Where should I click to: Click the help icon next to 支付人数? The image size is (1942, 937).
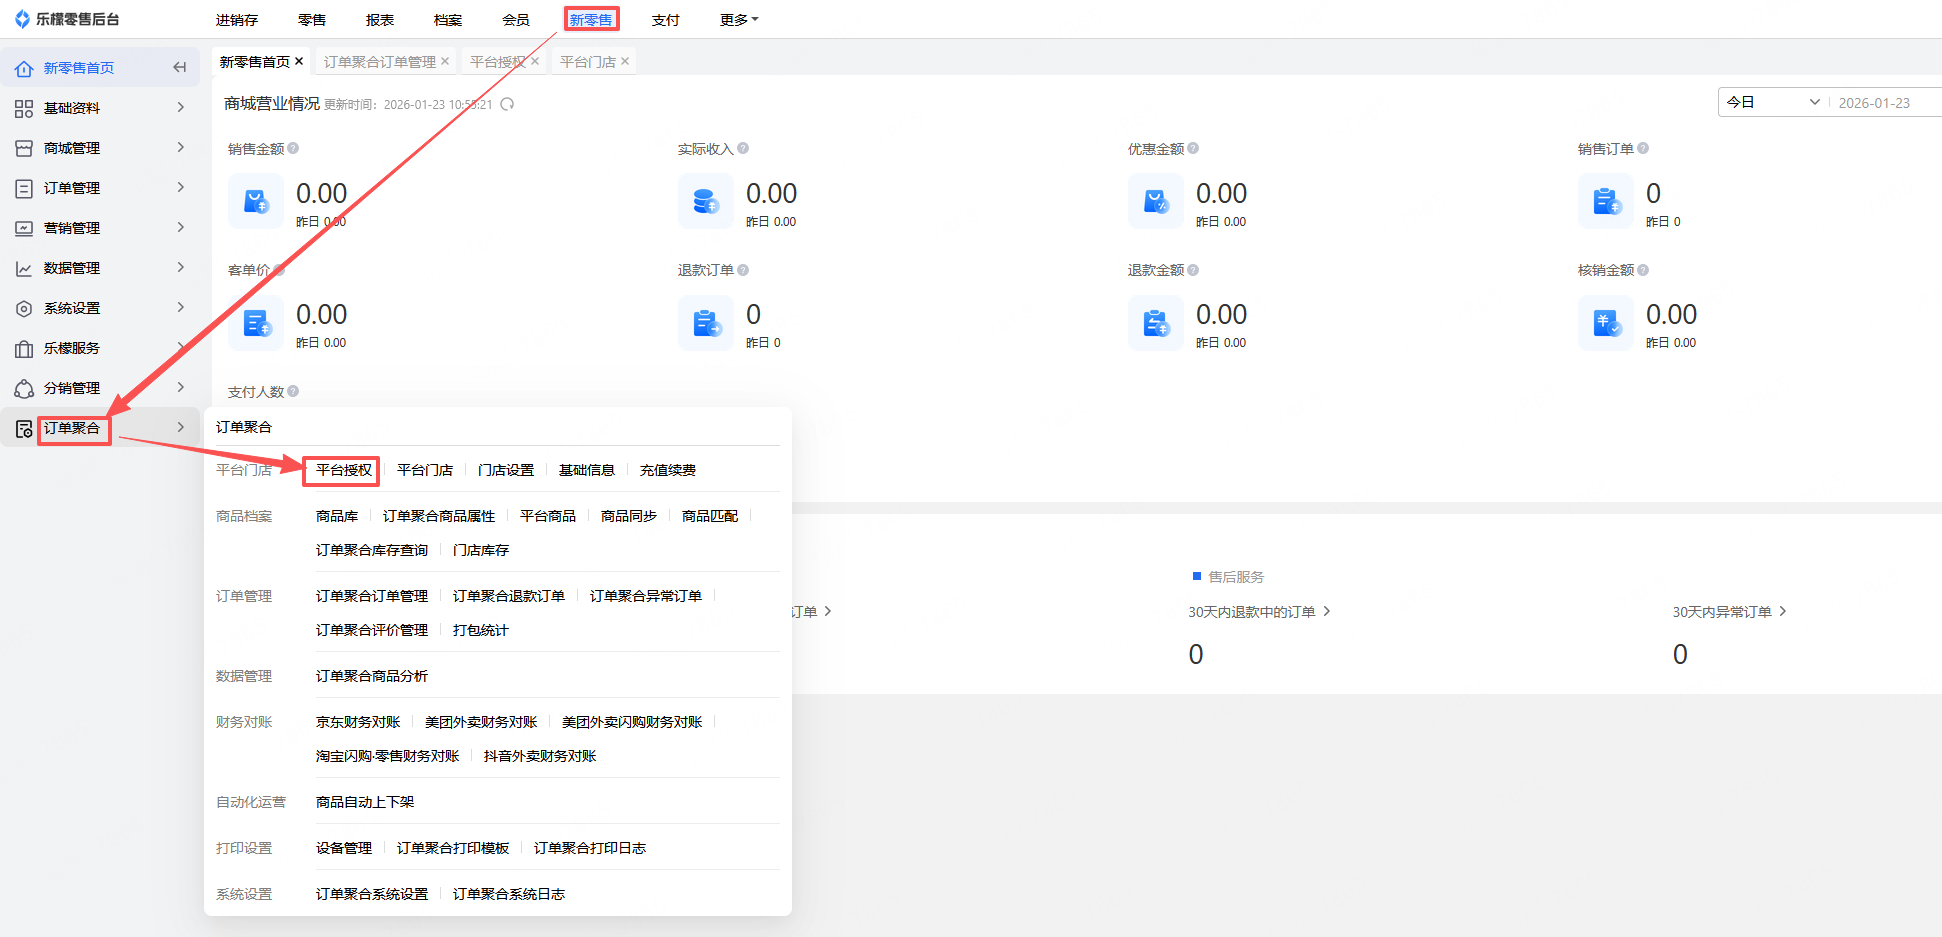(x=293, y=391)
